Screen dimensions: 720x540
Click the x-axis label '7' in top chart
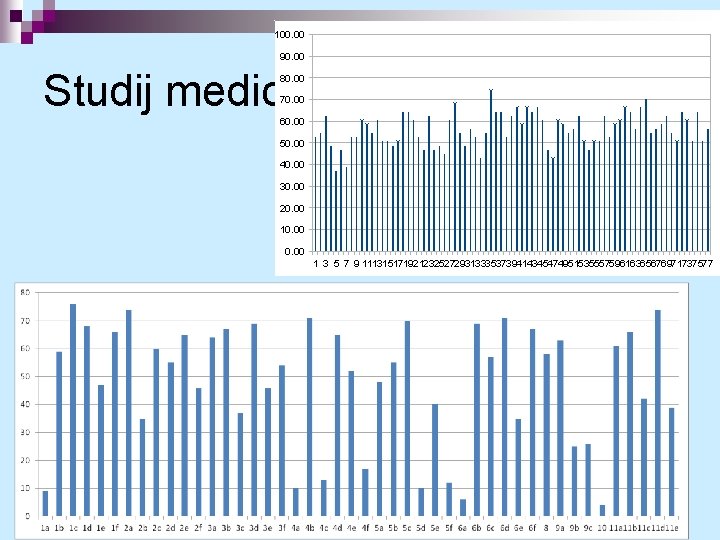coord(346,264)
